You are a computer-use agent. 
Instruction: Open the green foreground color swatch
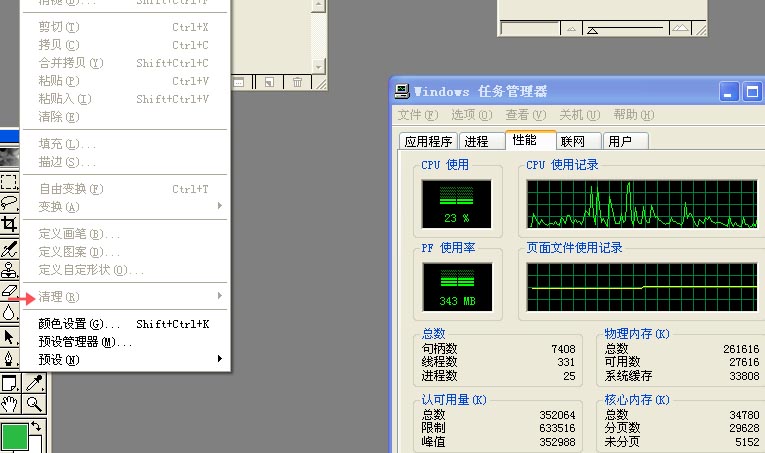[x=14, y=436]
